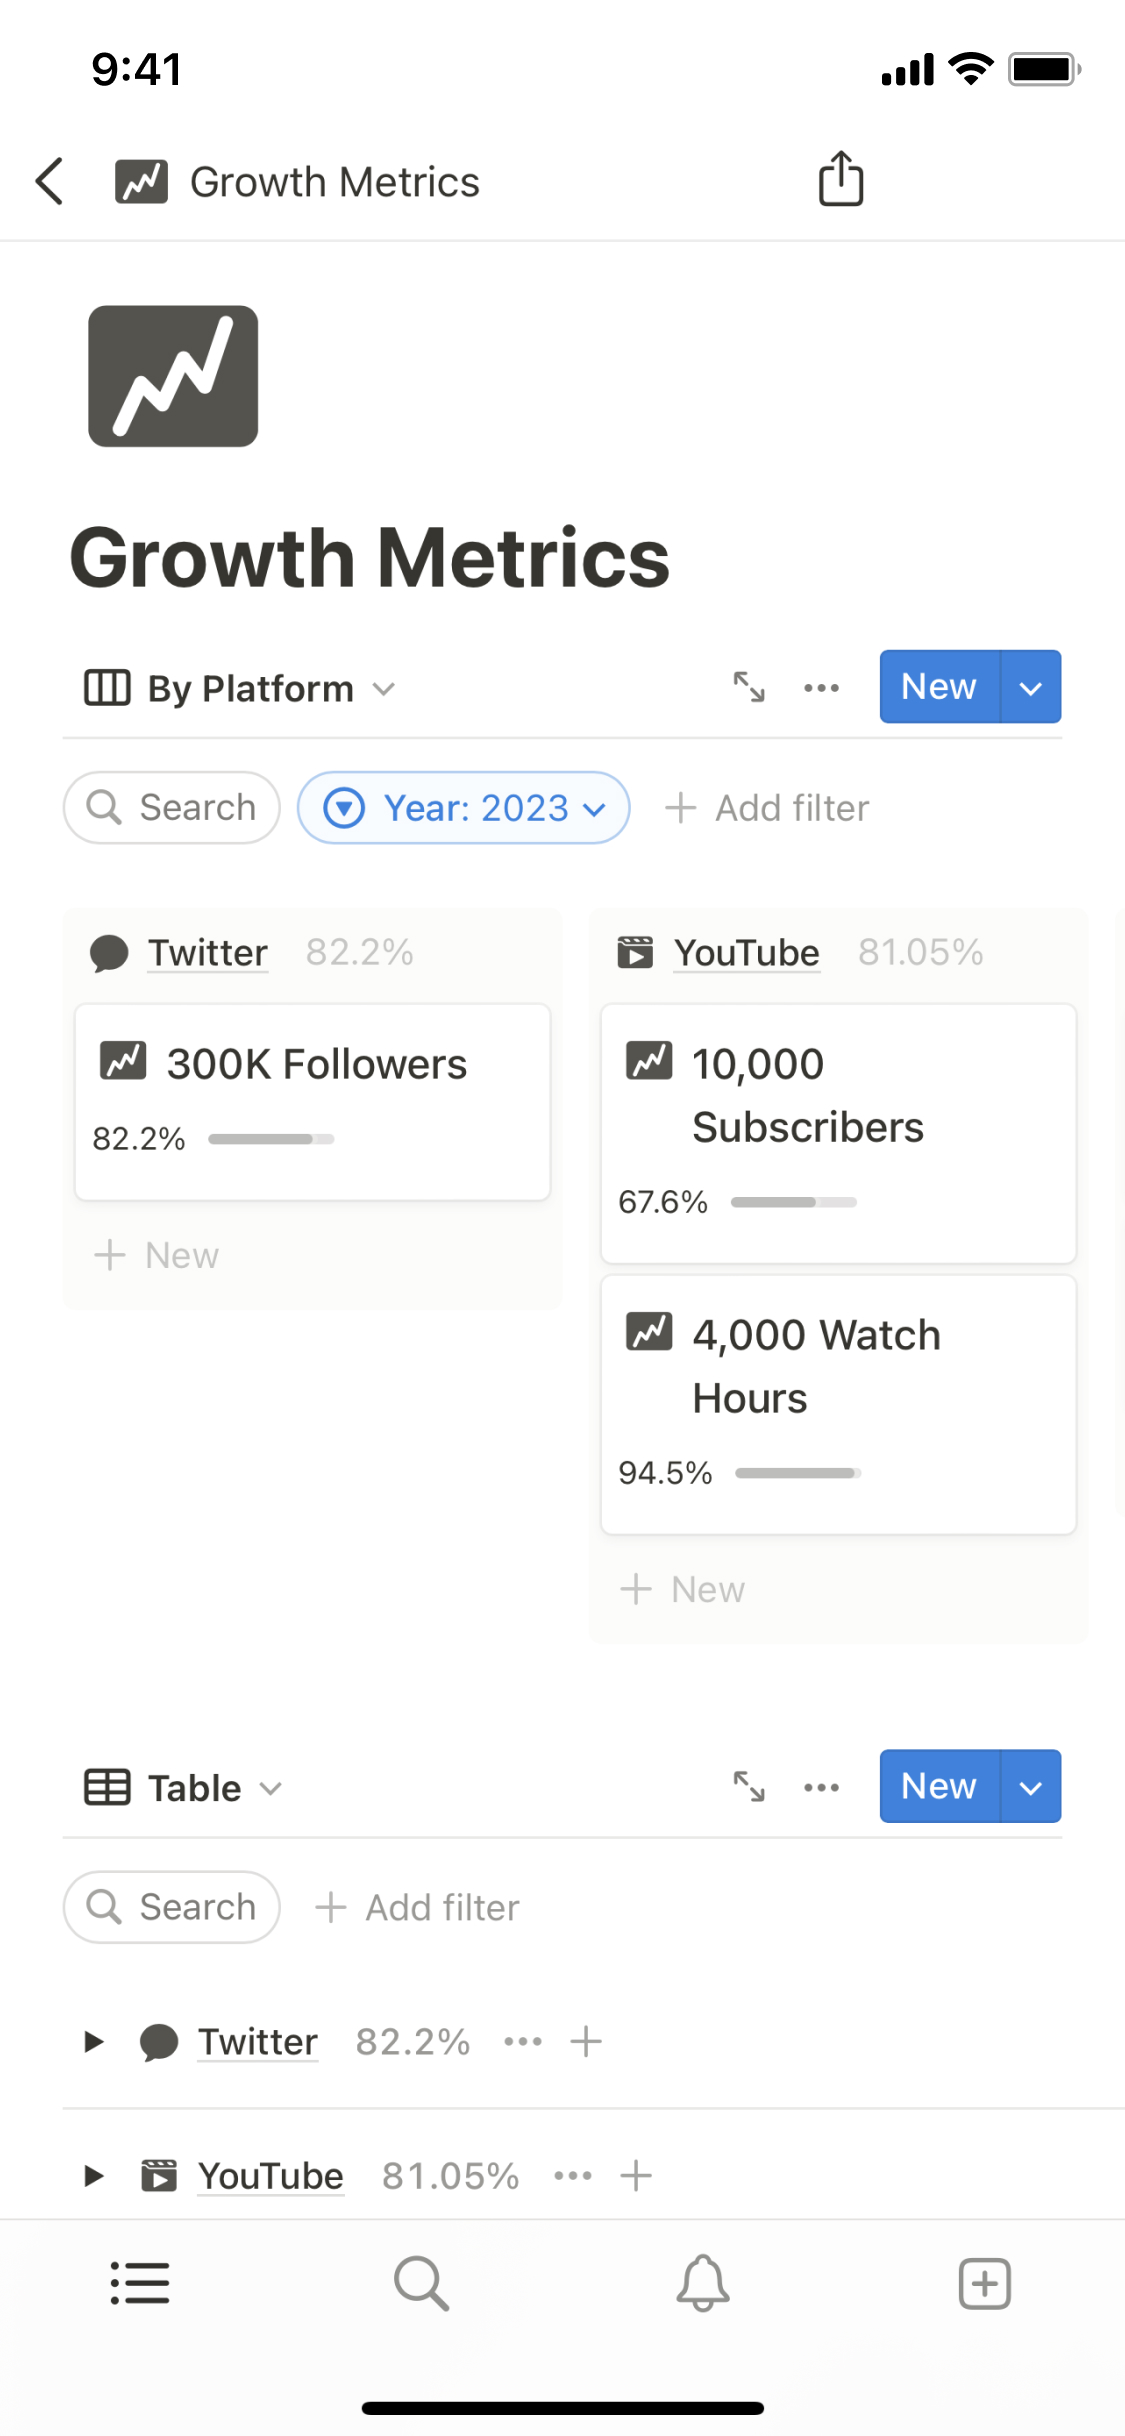Click the 300K Followers progress bar

[x=271, y=1139]
